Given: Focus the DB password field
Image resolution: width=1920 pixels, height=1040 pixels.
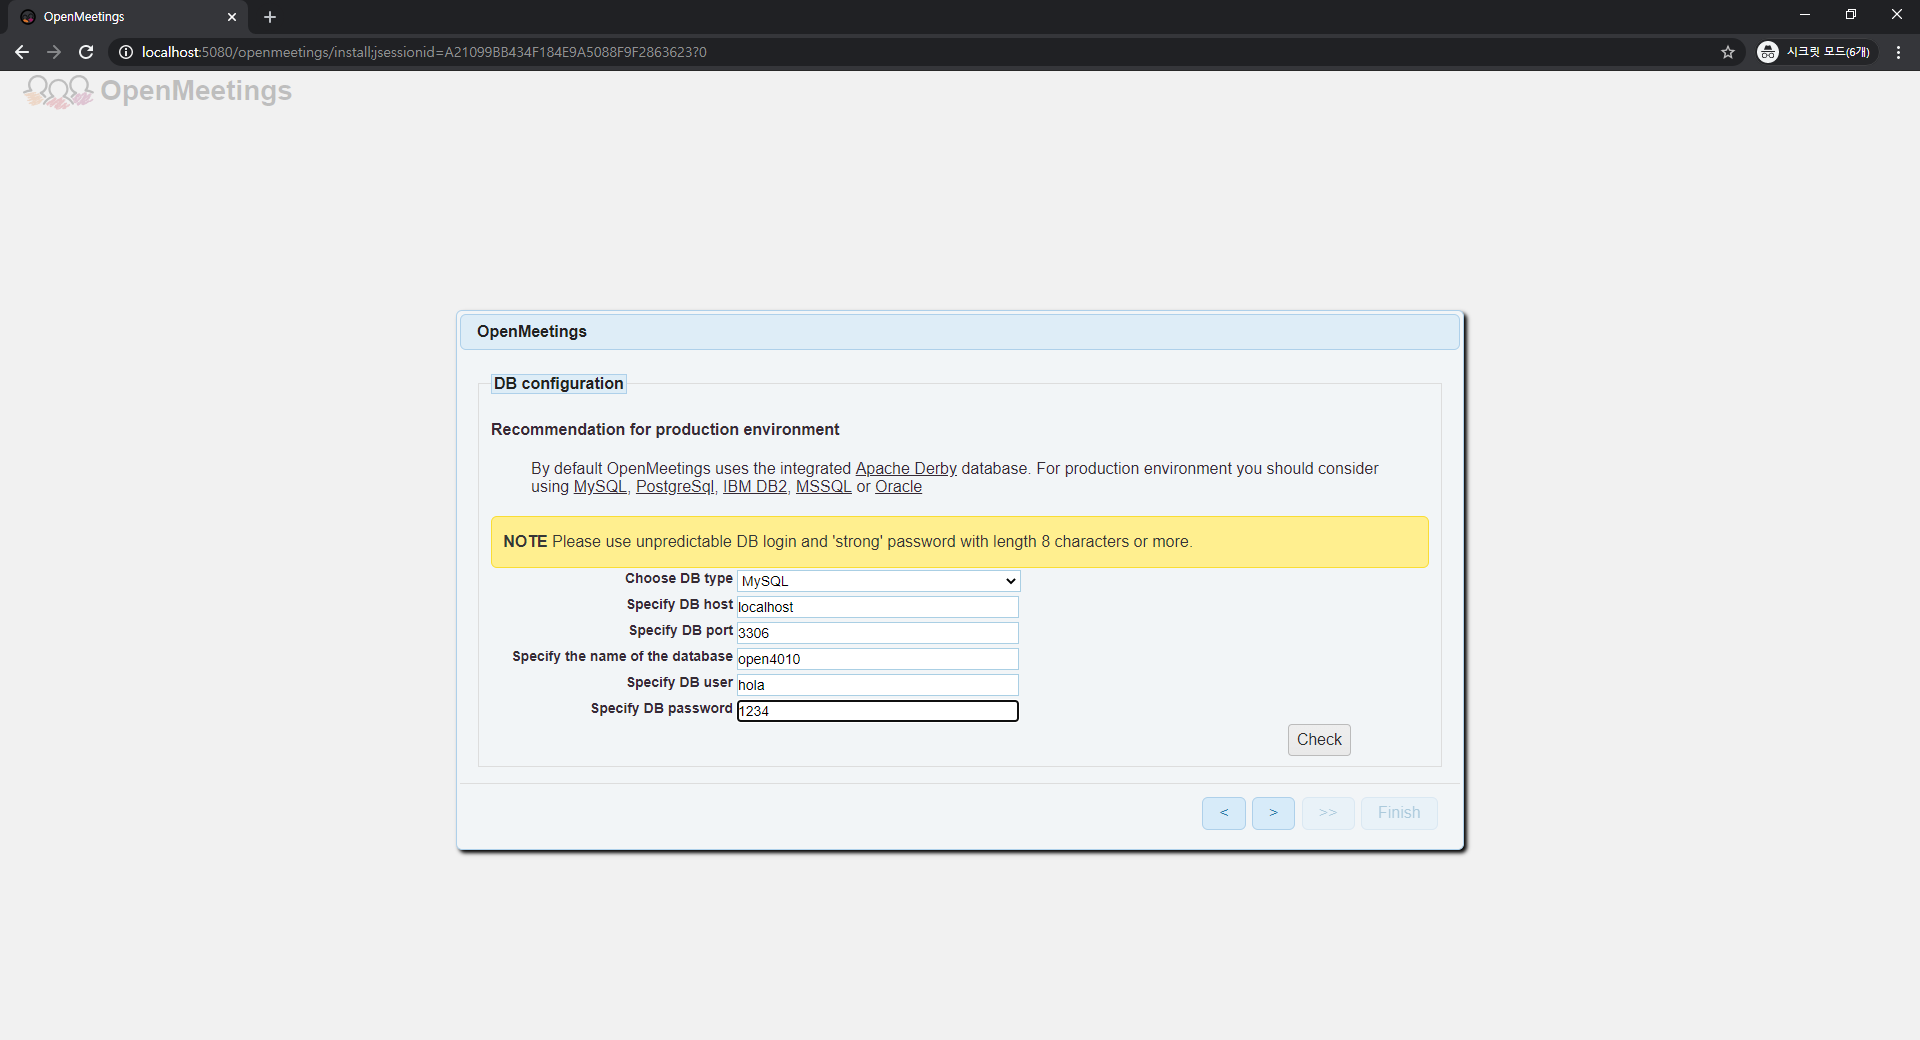Looking at the screenshot, I should tap(878, 711).
